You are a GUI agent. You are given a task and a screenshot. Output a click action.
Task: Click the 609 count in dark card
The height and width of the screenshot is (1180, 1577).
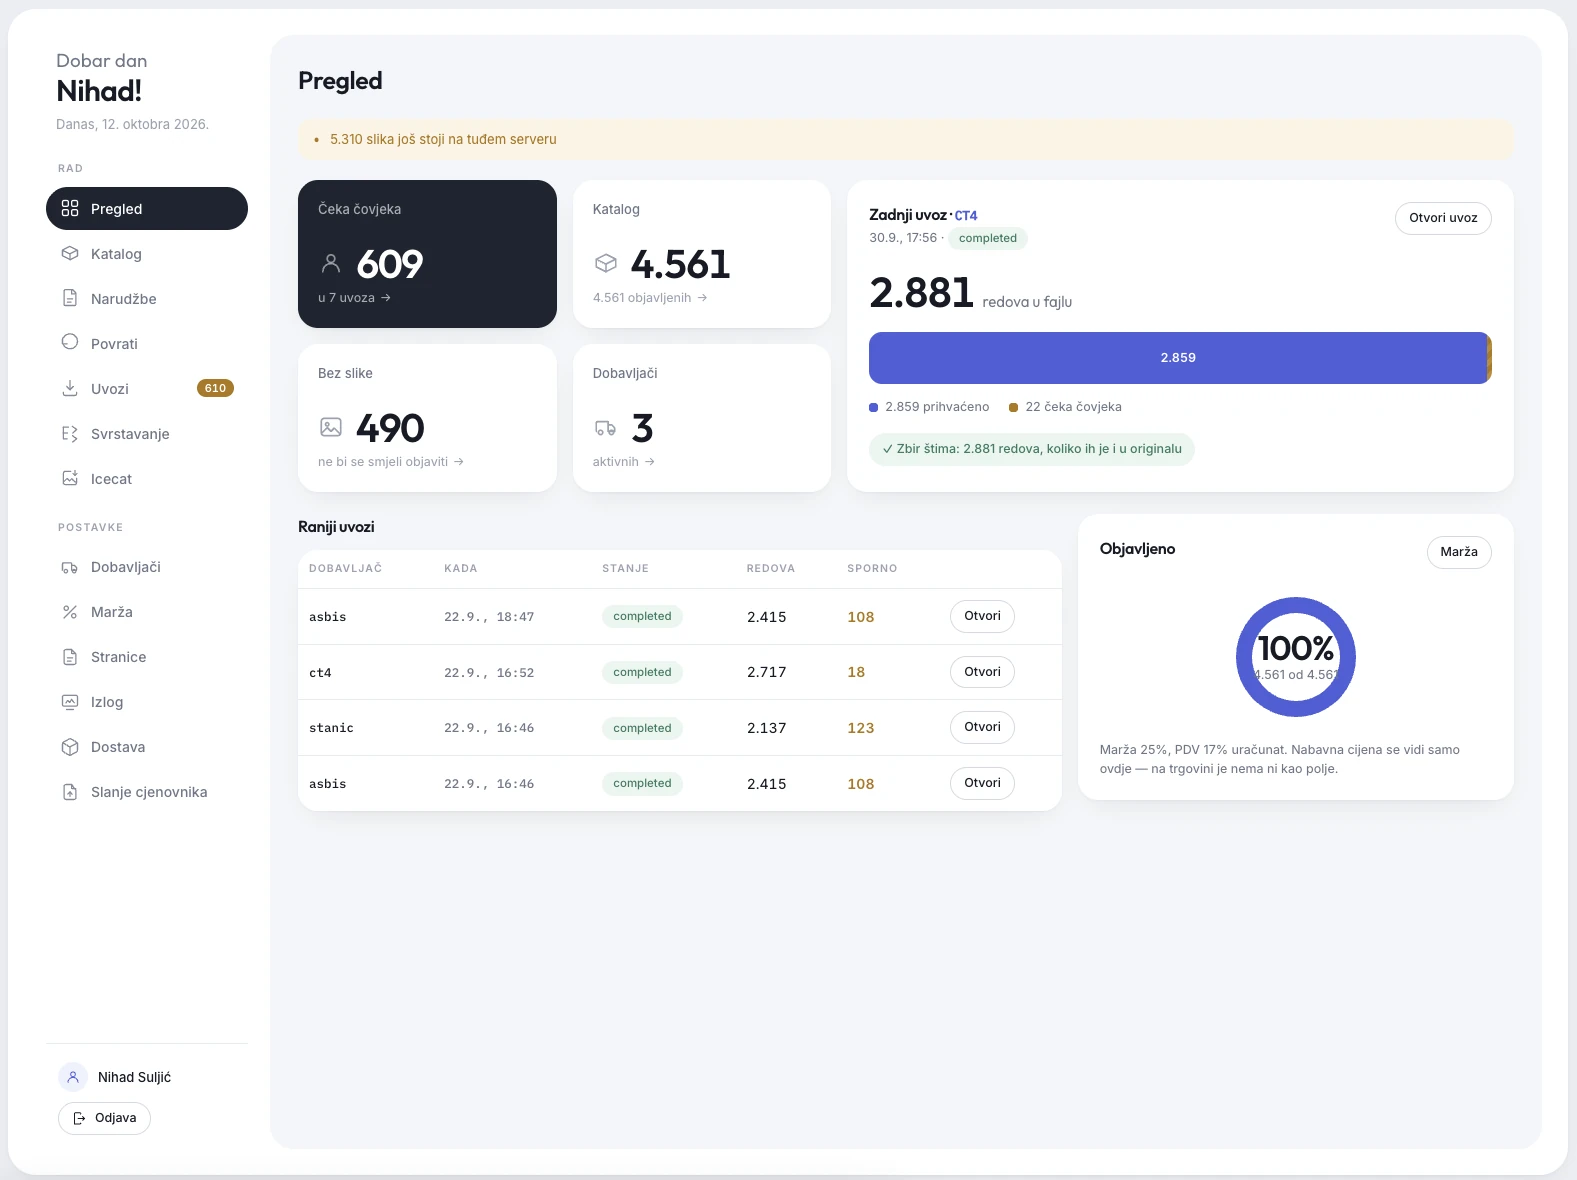[x=390, y=264]
